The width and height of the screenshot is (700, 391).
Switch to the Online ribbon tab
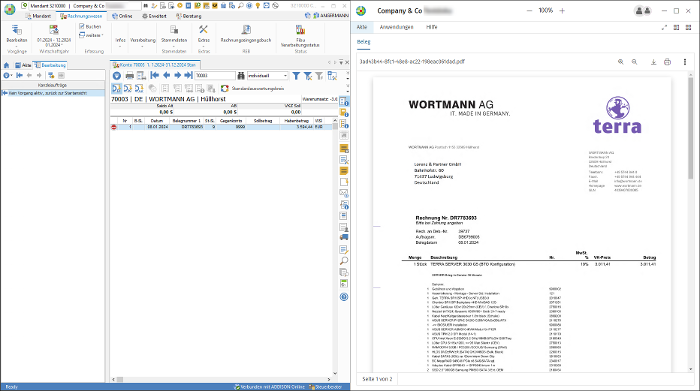coord(122,16)
